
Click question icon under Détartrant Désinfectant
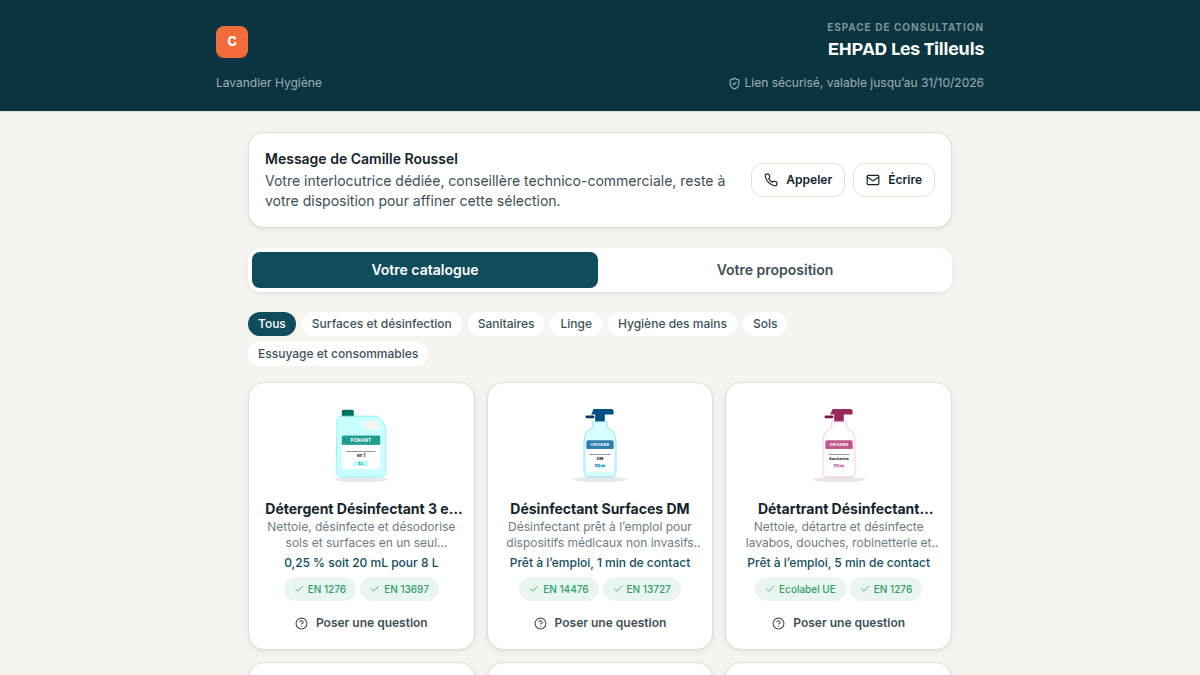[x=779, y=623]
